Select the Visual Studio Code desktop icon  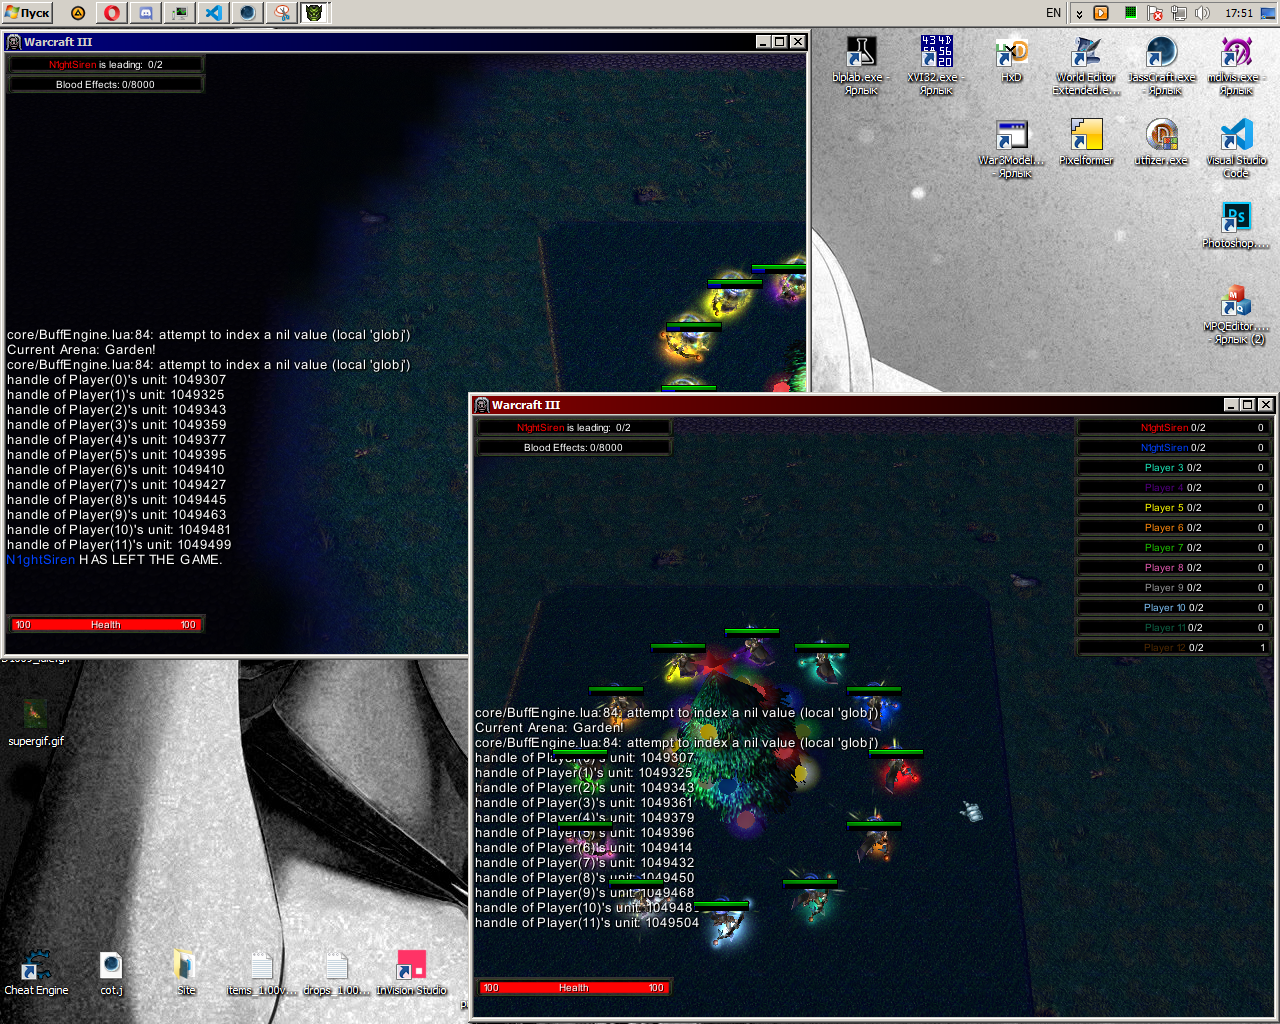1237,149
